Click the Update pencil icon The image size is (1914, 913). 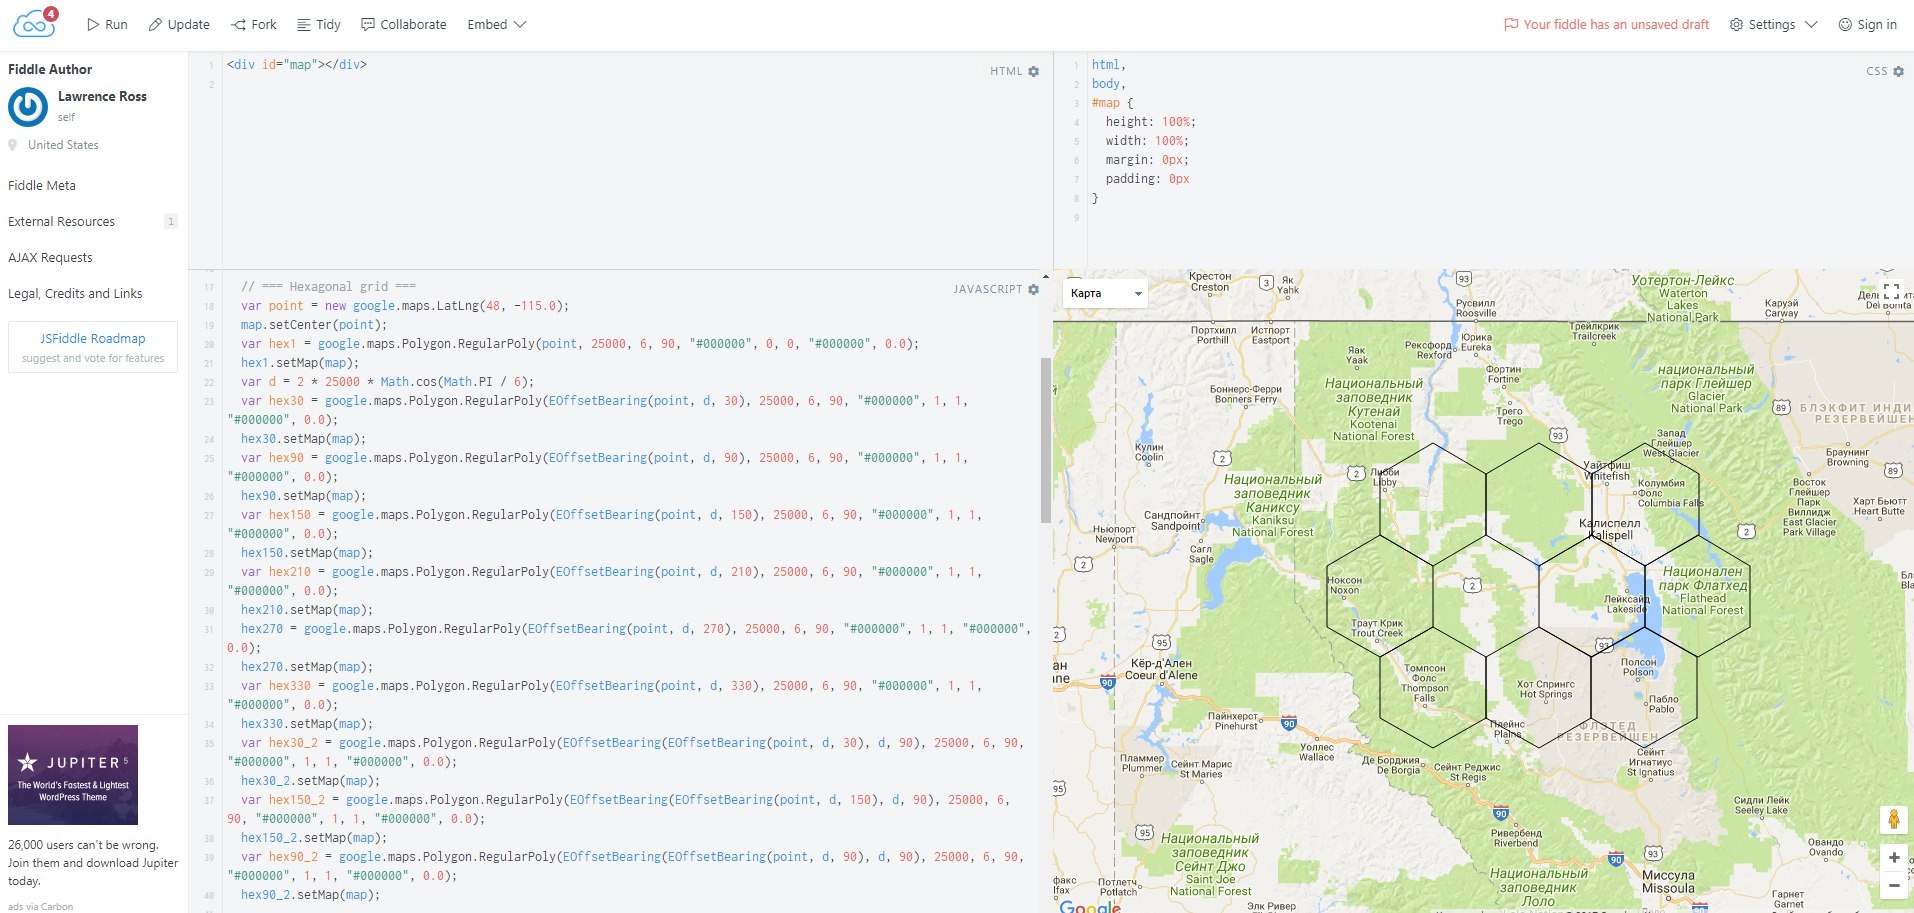coord(155,24)
